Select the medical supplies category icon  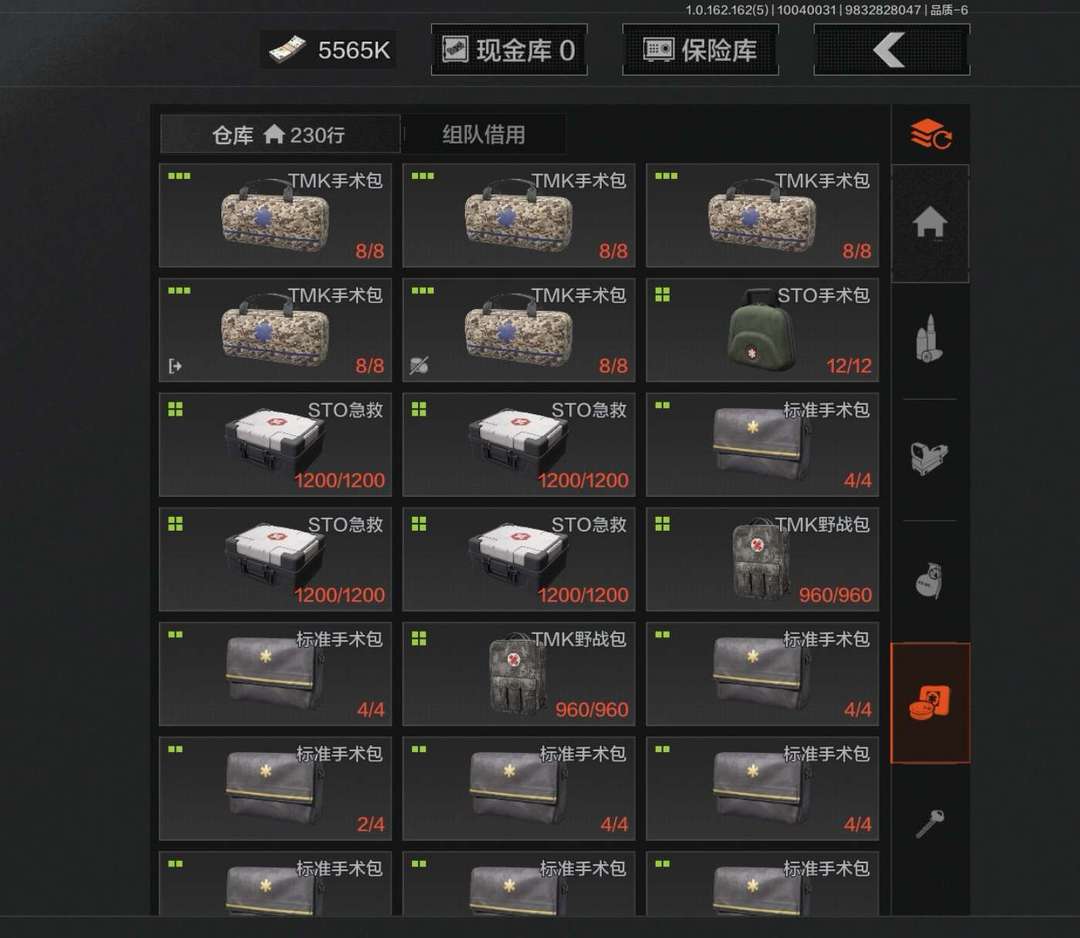point(930,703)
